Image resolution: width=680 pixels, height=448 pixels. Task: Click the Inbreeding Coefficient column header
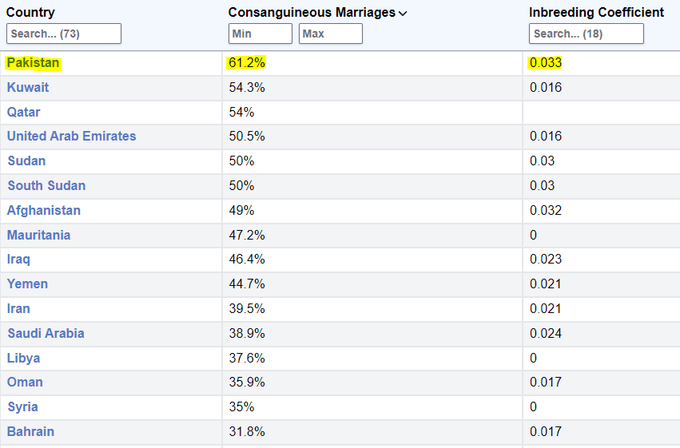point(598,12)
